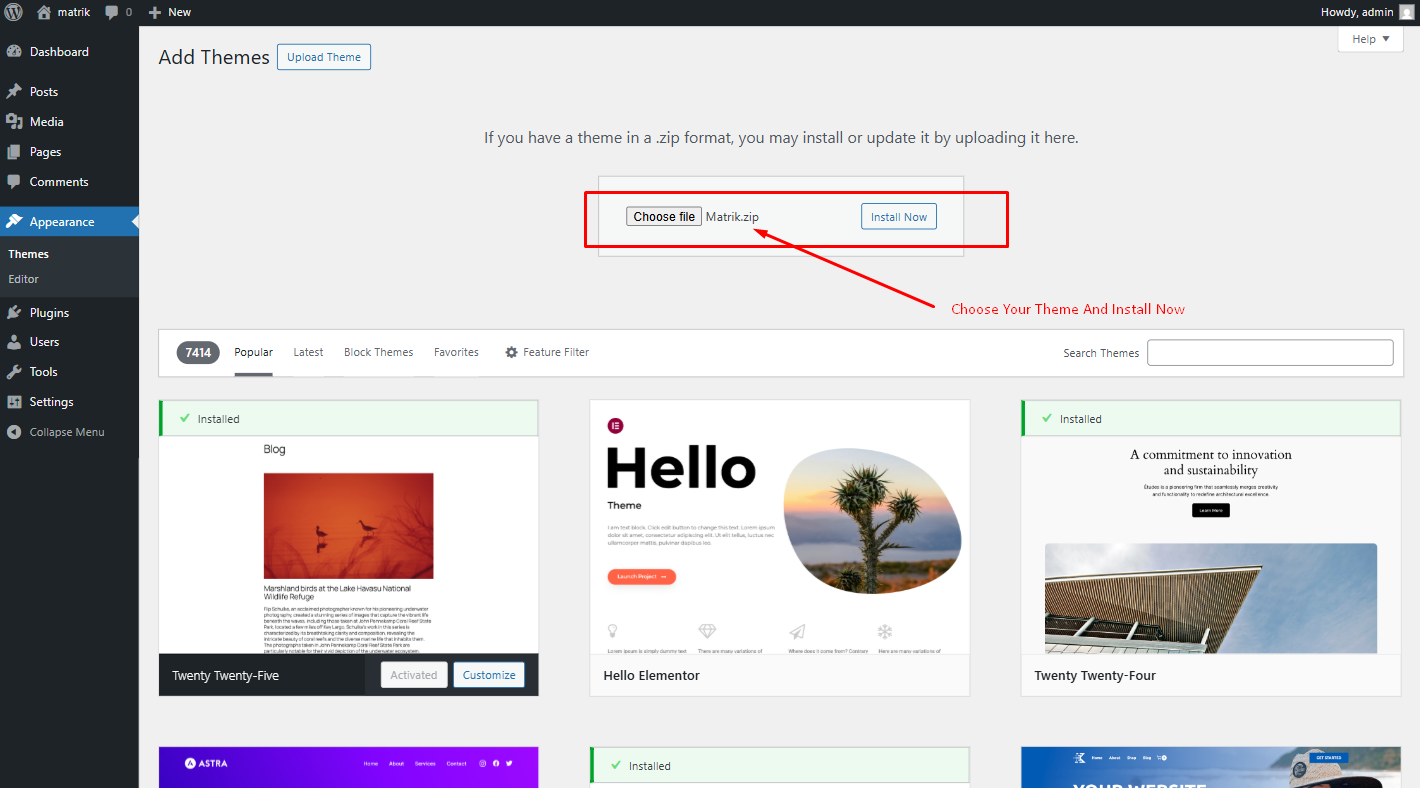The width and height of the screenshot is (1420, 788).
Task: Click the Feature Filter gear icon
Action: (512, 352)
